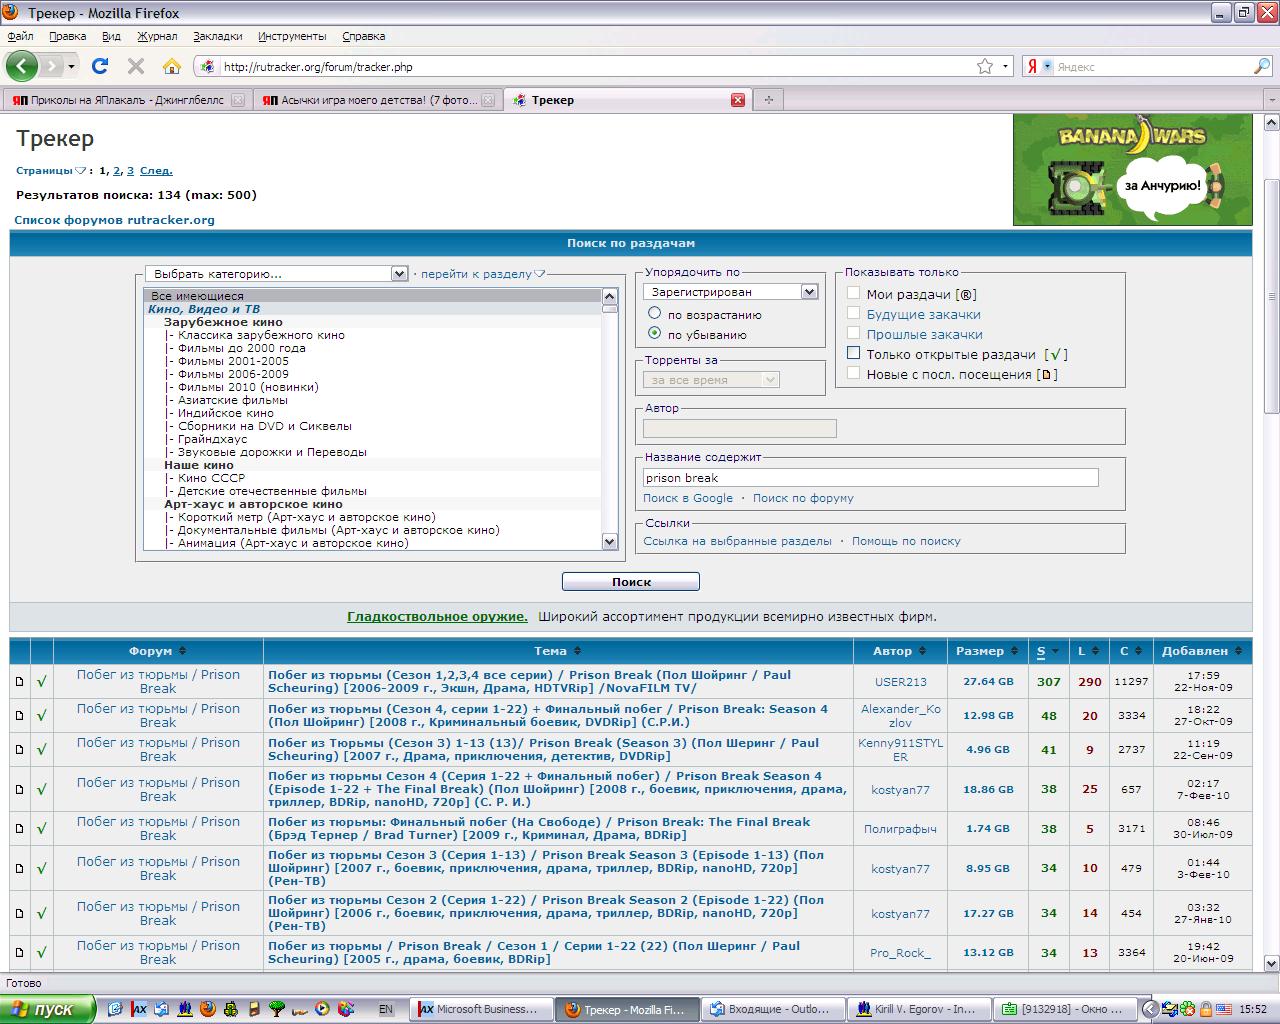Click the 'prison break' title search field

[870, 478]
